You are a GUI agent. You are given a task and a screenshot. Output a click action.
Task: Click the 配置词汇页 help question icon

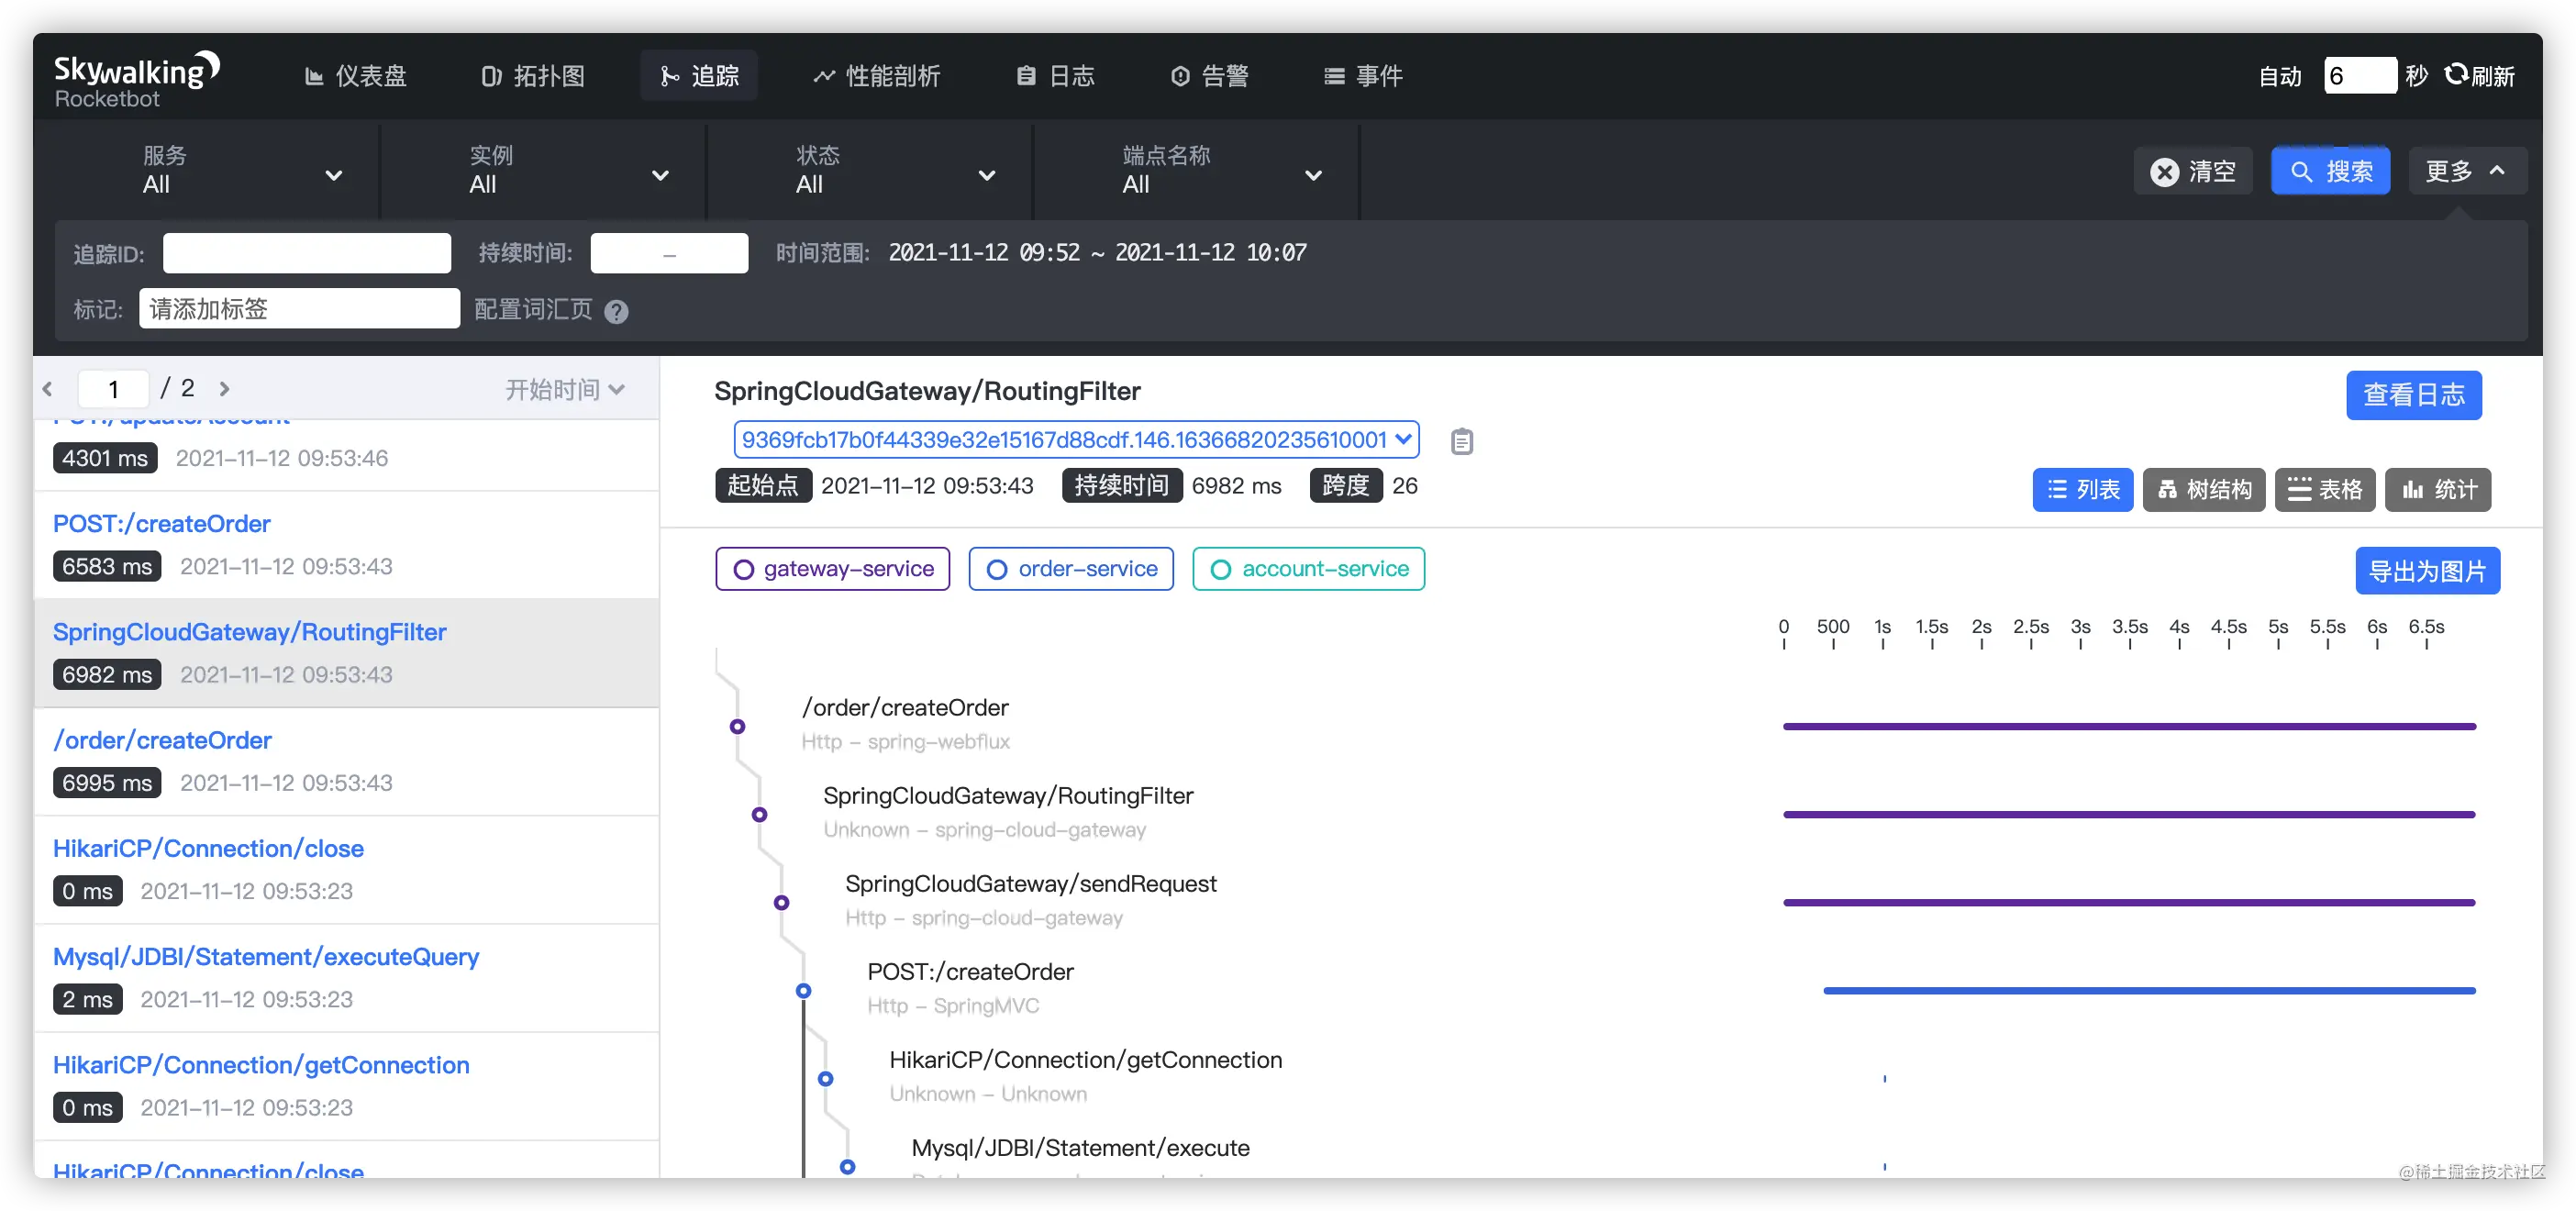(616, 311)
